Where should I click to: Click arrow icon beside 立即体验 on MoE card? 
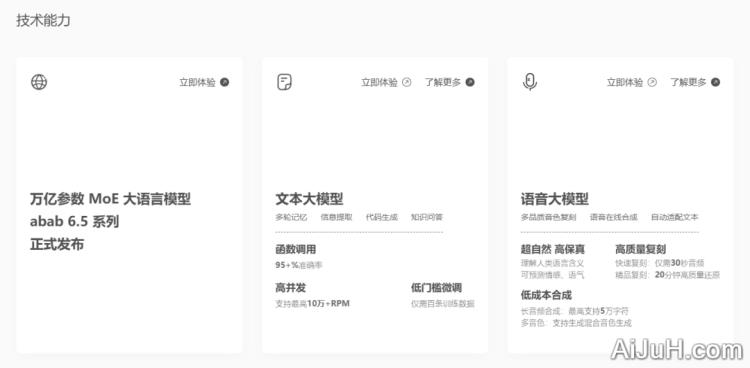(x=224, y=82)
